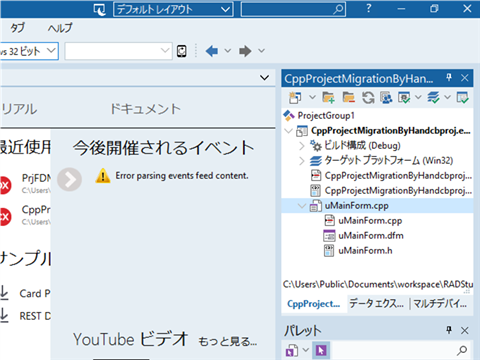The width and height of the screenshot is (480, 360).
Task: Click the mobile device preview icon
Action: (182, 51)
